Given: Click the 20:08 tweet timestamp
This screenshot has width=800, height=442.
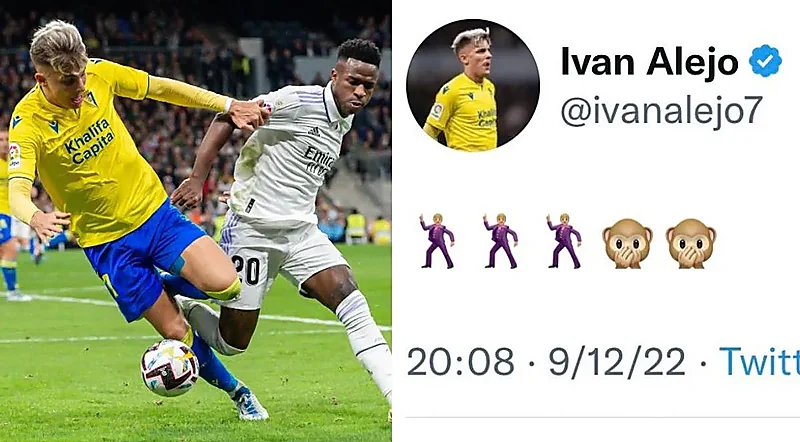Looking at the screenshot, I should [x=461, y=362].
